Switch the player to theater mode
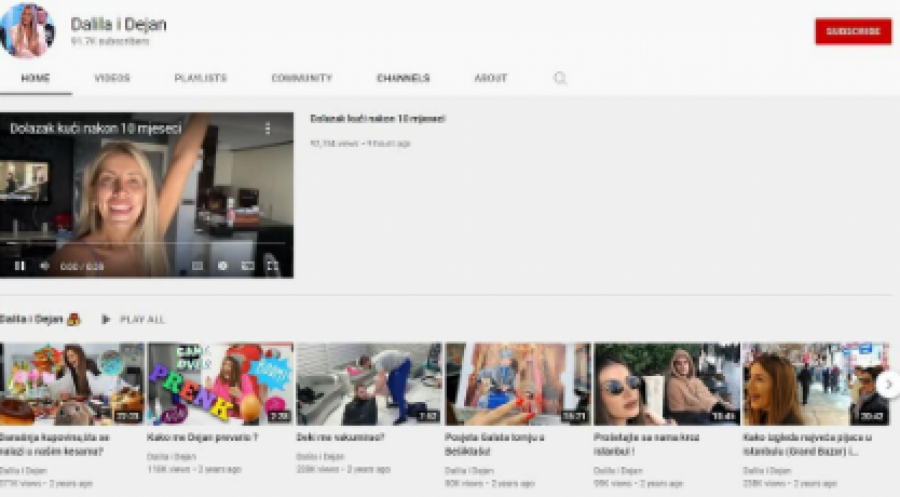 pyautogui.click(x=247, y=266)
